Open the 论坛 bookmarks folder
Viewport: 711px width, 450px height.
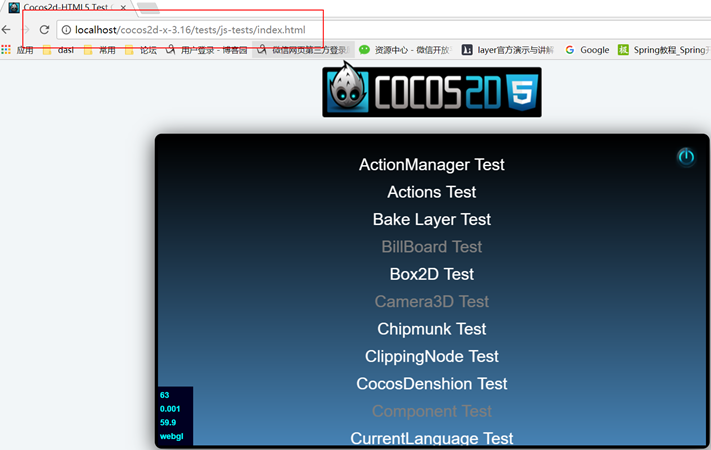coord(141,50)
